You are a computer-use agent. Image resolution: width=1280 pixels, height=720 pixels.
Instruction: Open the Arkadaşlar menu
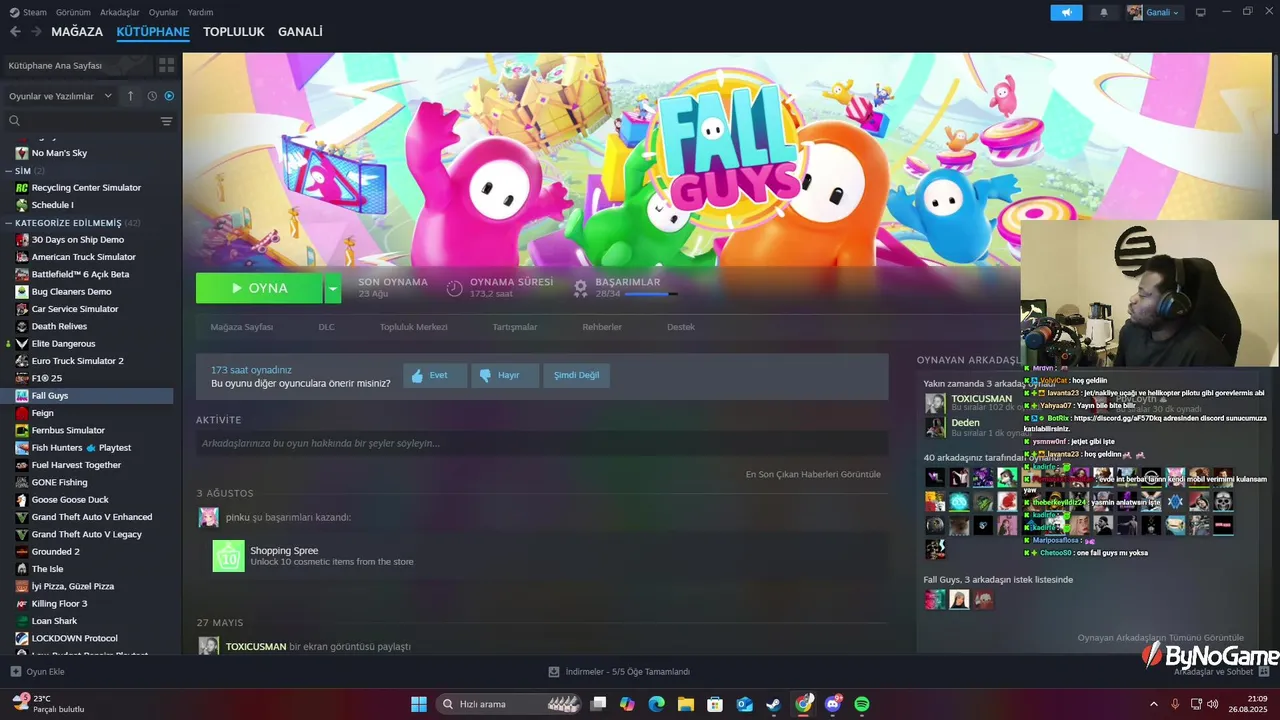click(x=120, y=12)
